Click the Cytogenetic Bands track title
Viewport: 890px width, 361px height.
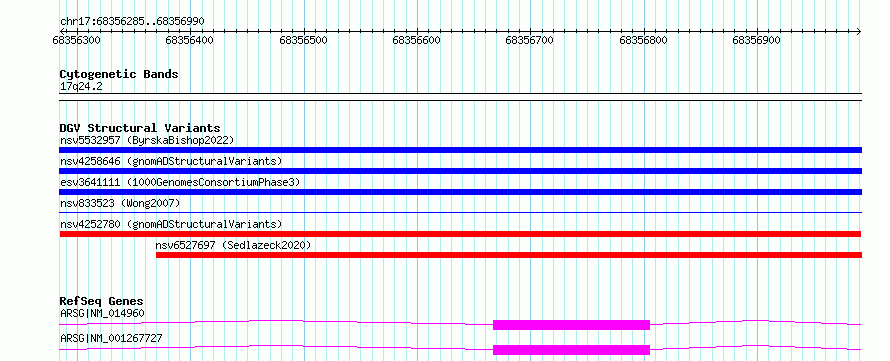pos(119,74)
